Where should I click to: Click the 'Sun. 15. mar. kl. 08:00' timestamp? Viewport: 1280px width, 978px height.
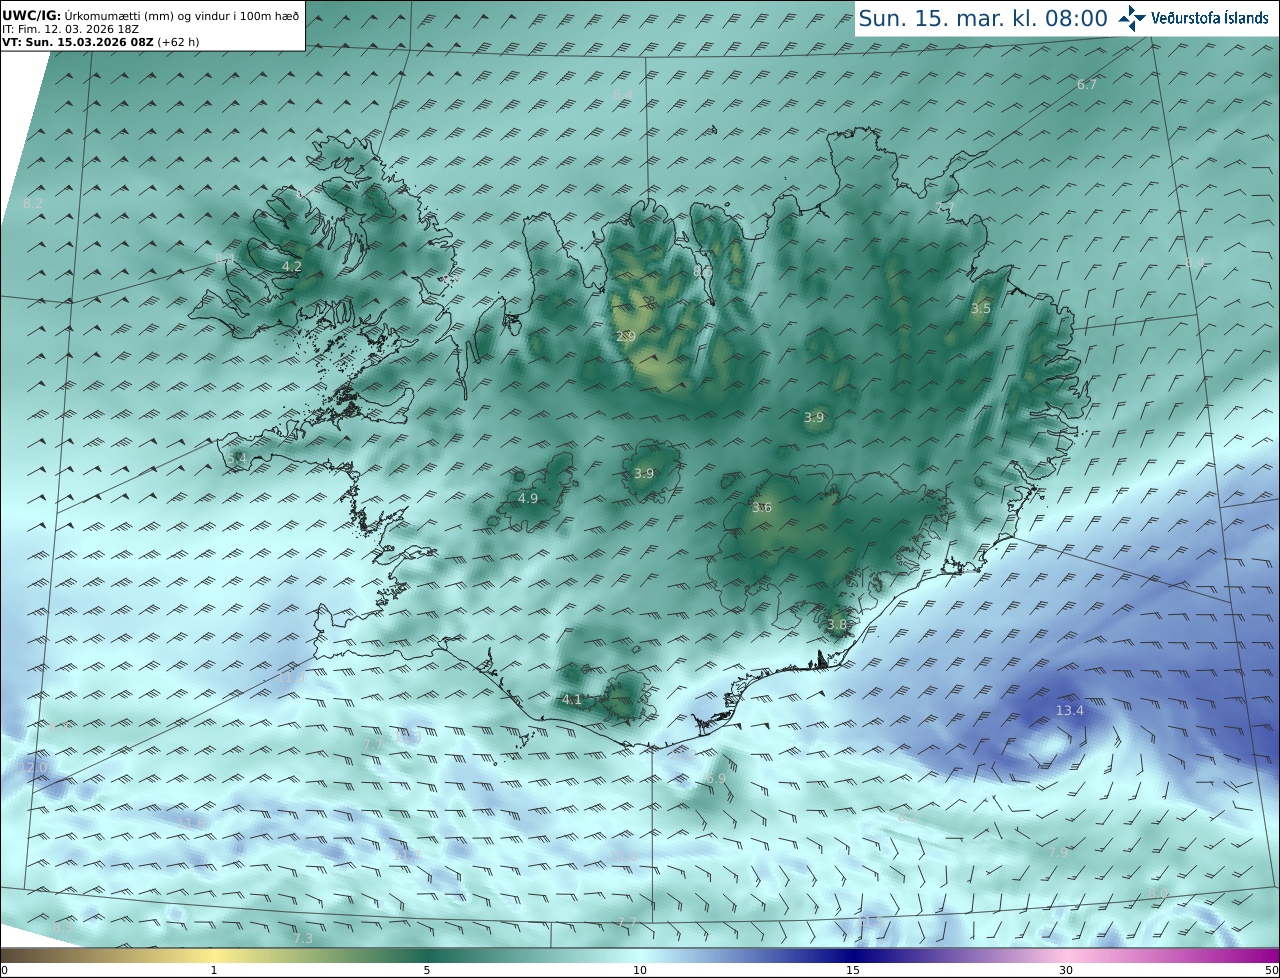click(983, 18)
